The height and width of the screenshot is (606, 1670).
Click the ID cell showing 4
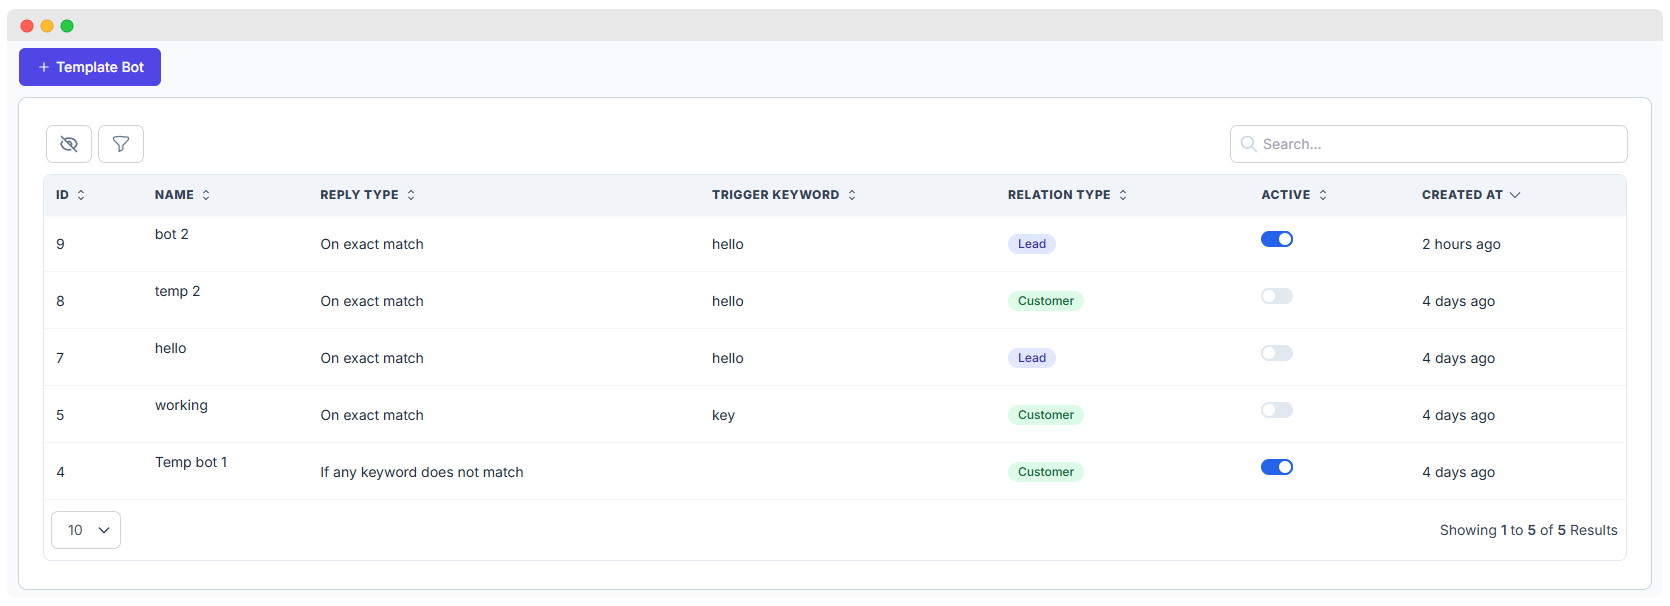61,472
